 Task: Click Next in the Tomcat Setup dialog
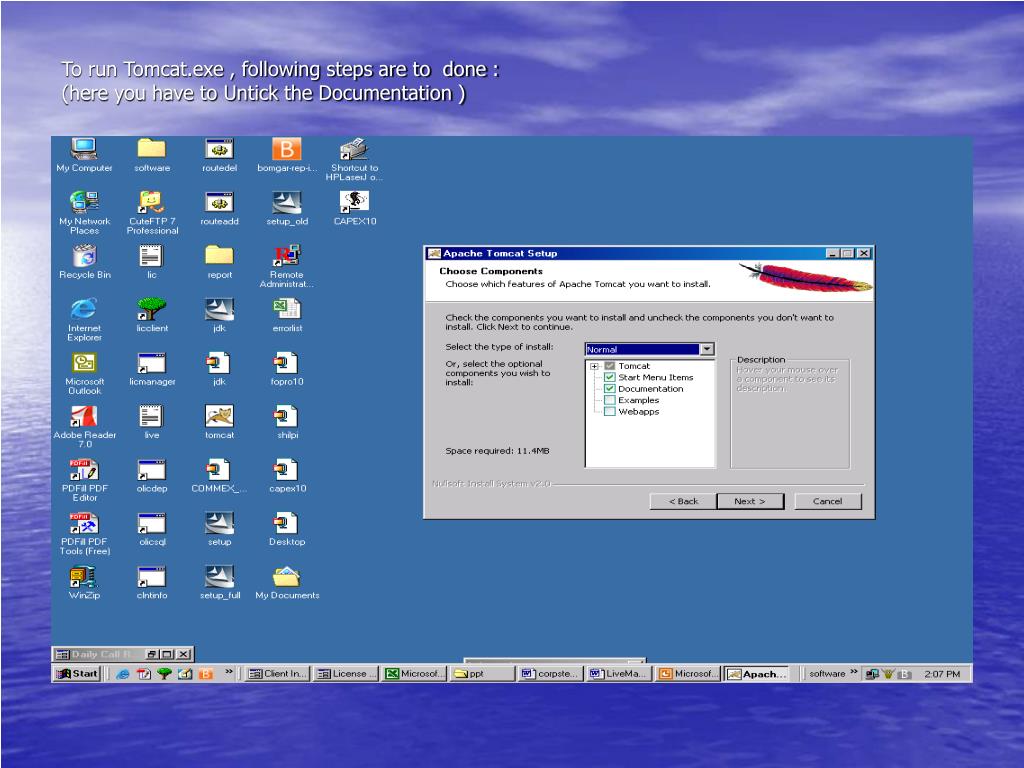click(750, 501)
